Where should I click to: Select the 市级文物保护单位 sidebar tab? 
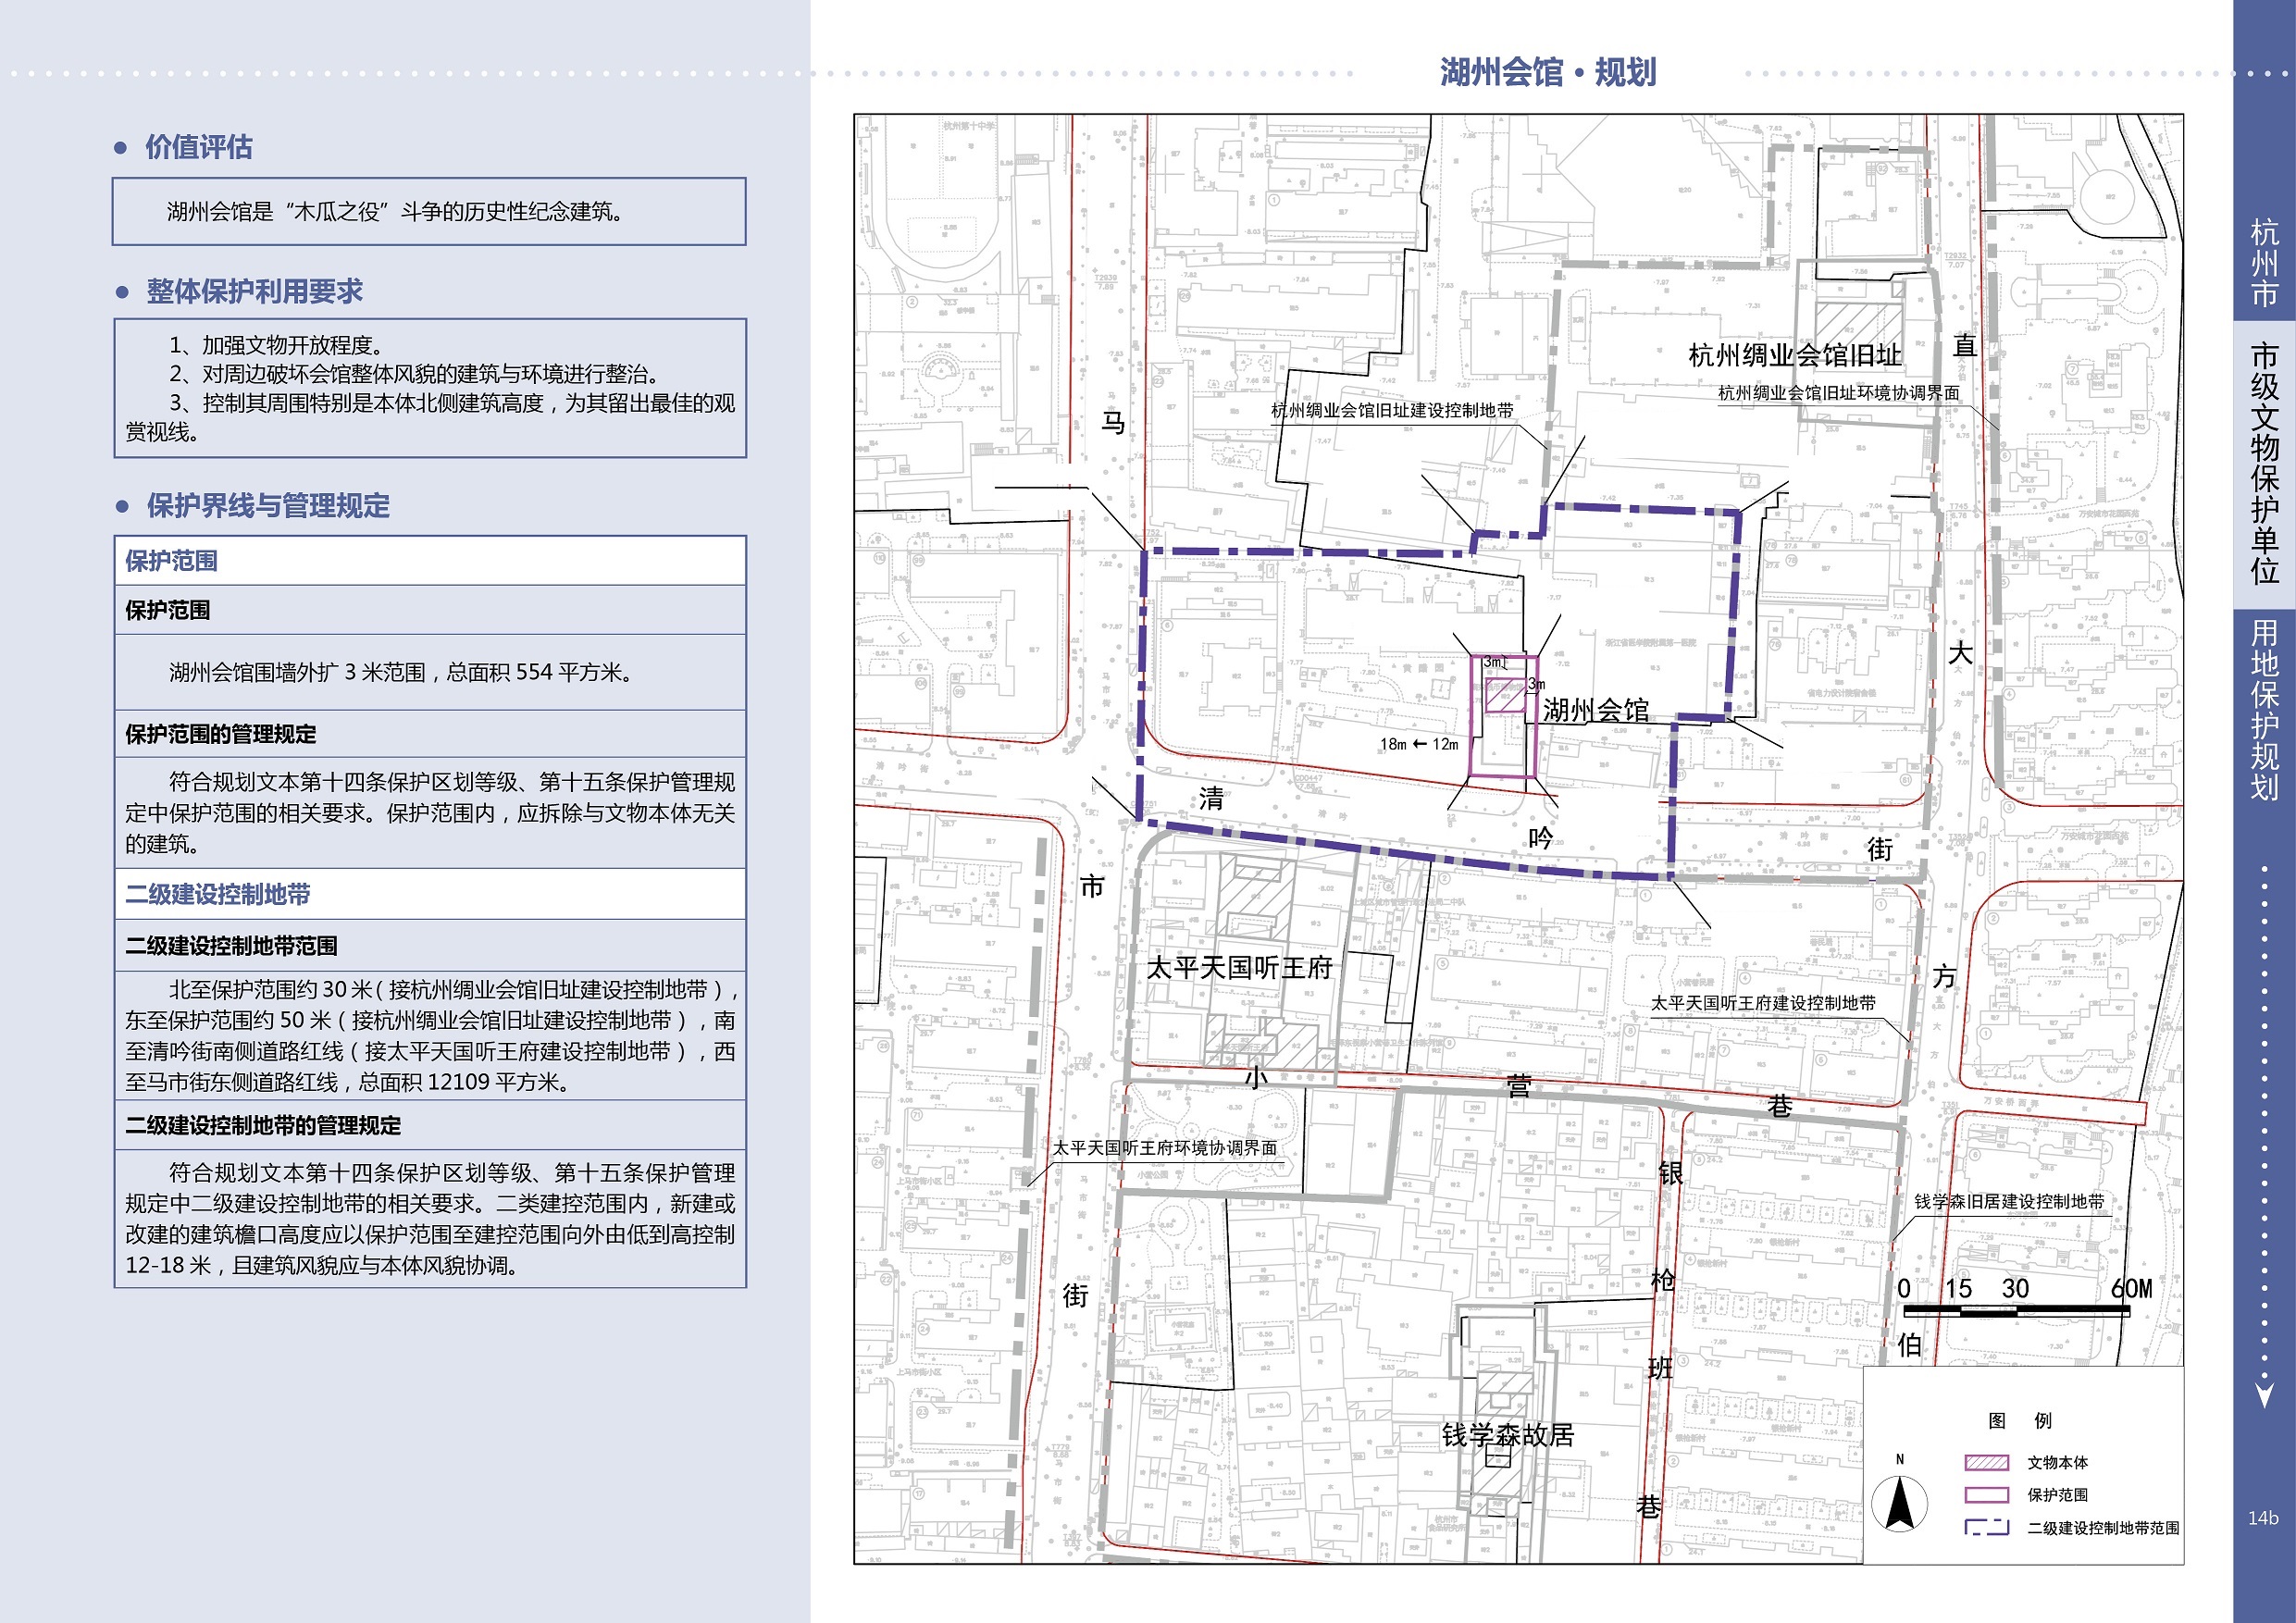click(2264, 463)
